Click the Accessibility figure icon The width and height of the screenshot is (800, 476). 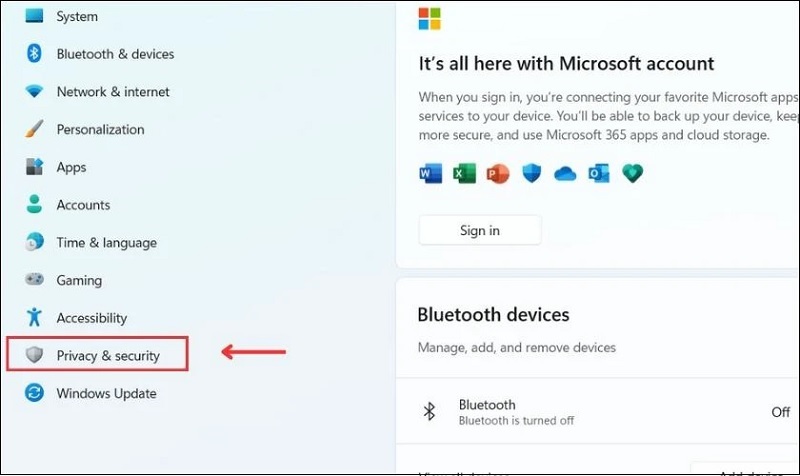click(35, 318)
